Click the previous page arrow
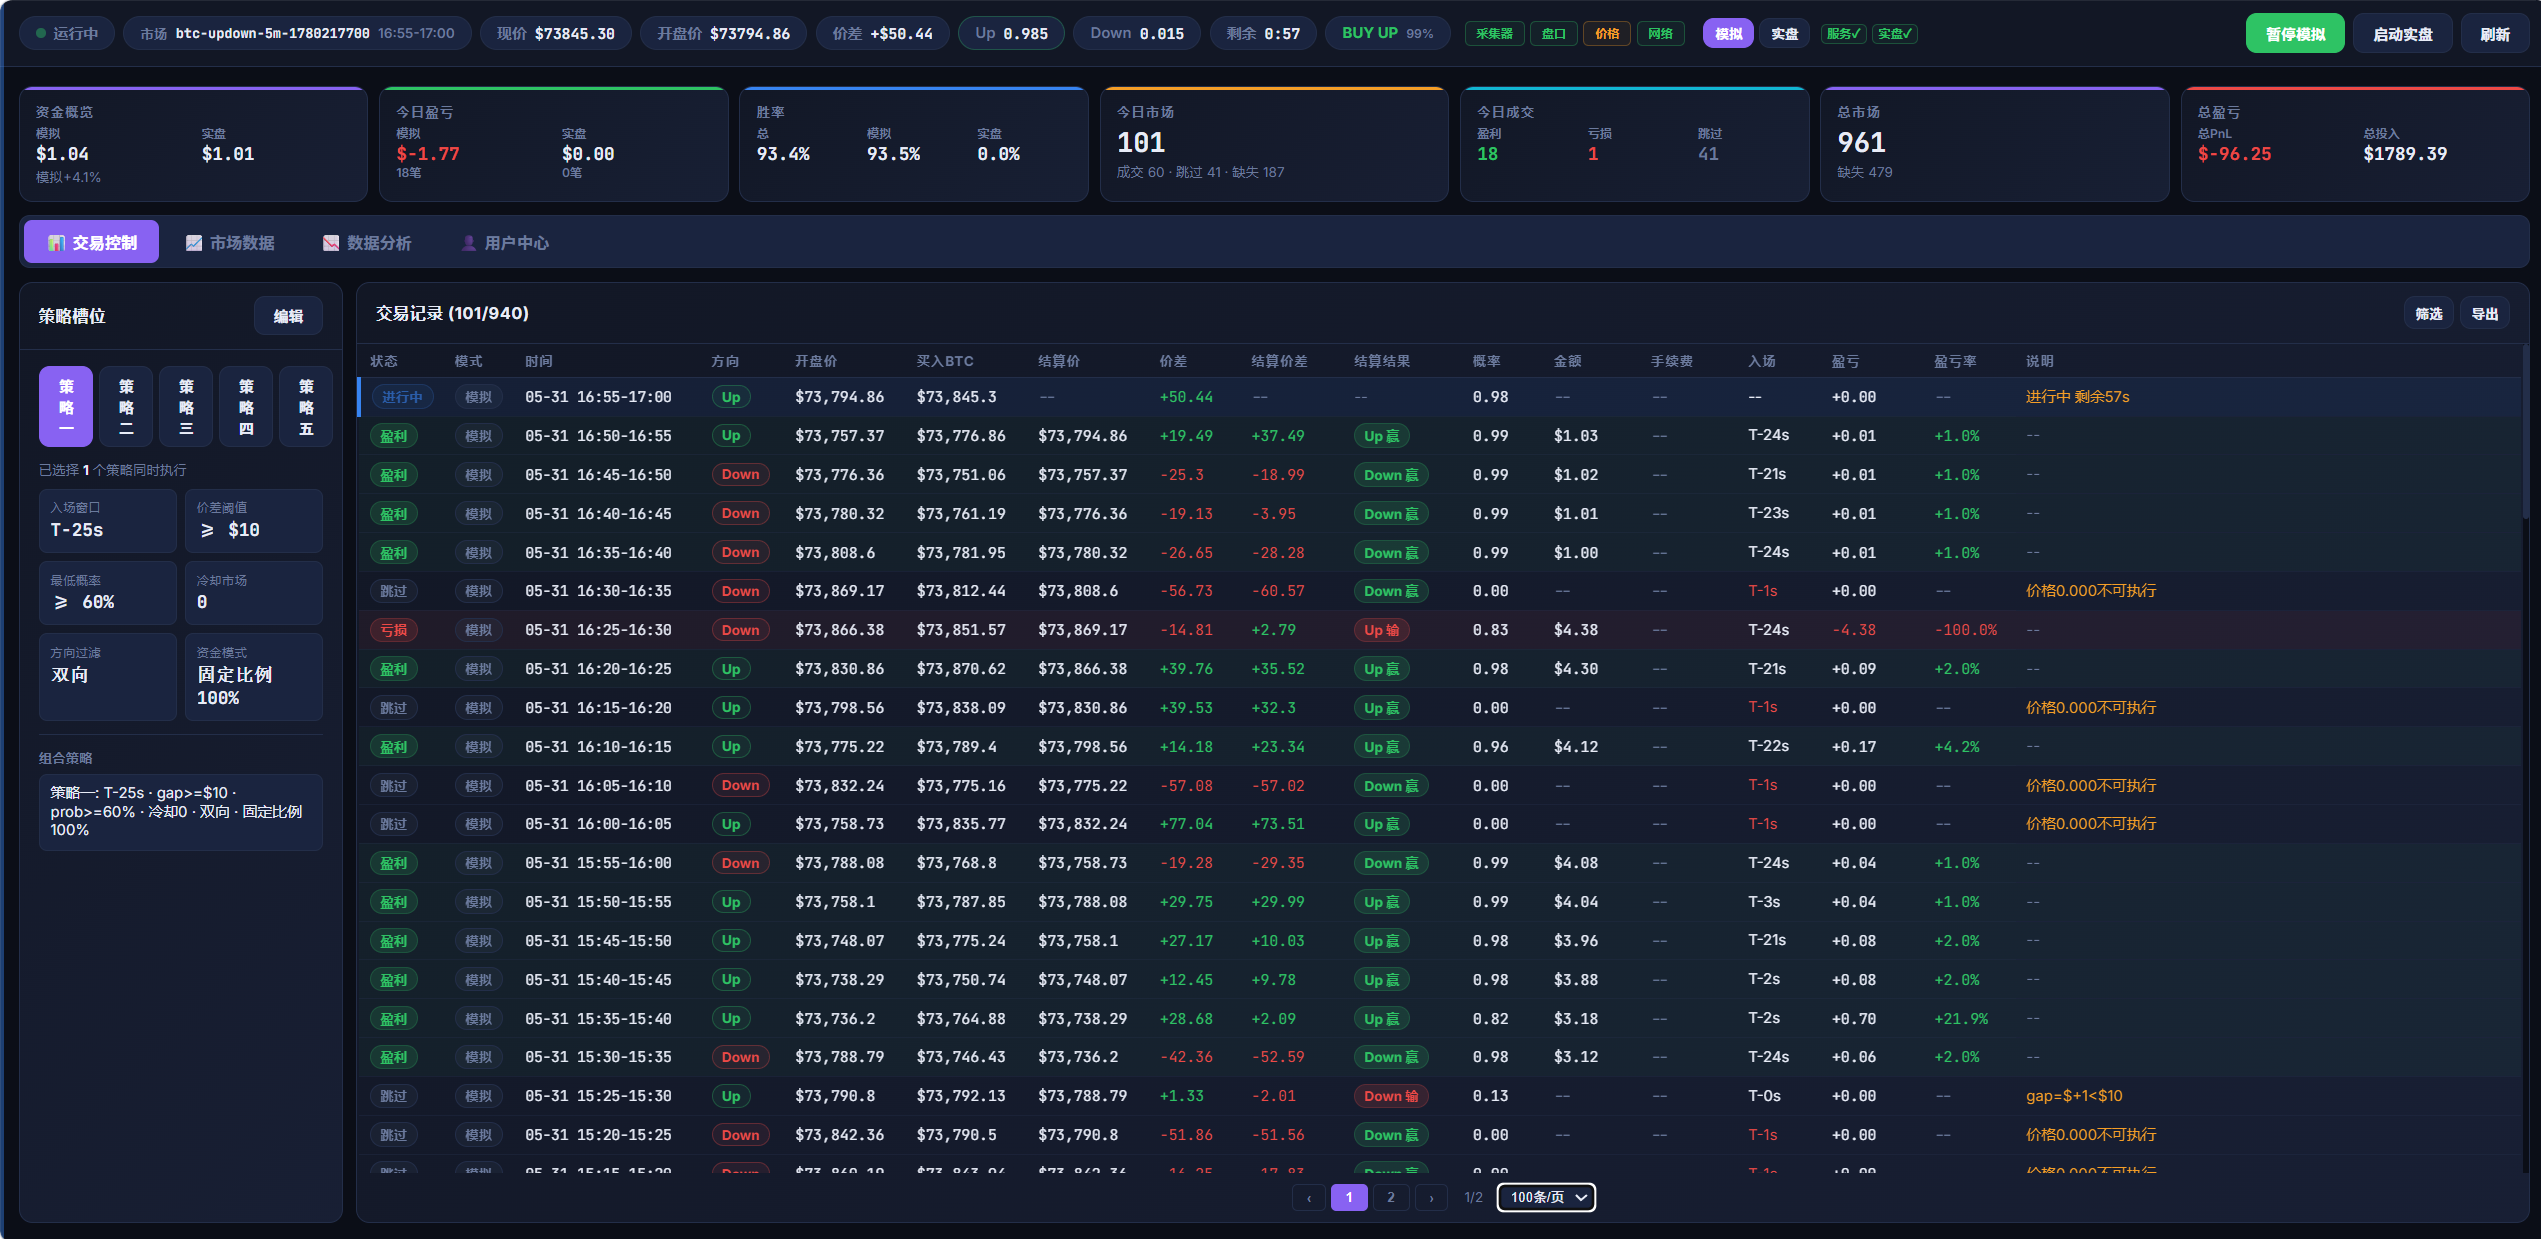Screen dimensions: 2541x1239 [x=1309, y=1197]
